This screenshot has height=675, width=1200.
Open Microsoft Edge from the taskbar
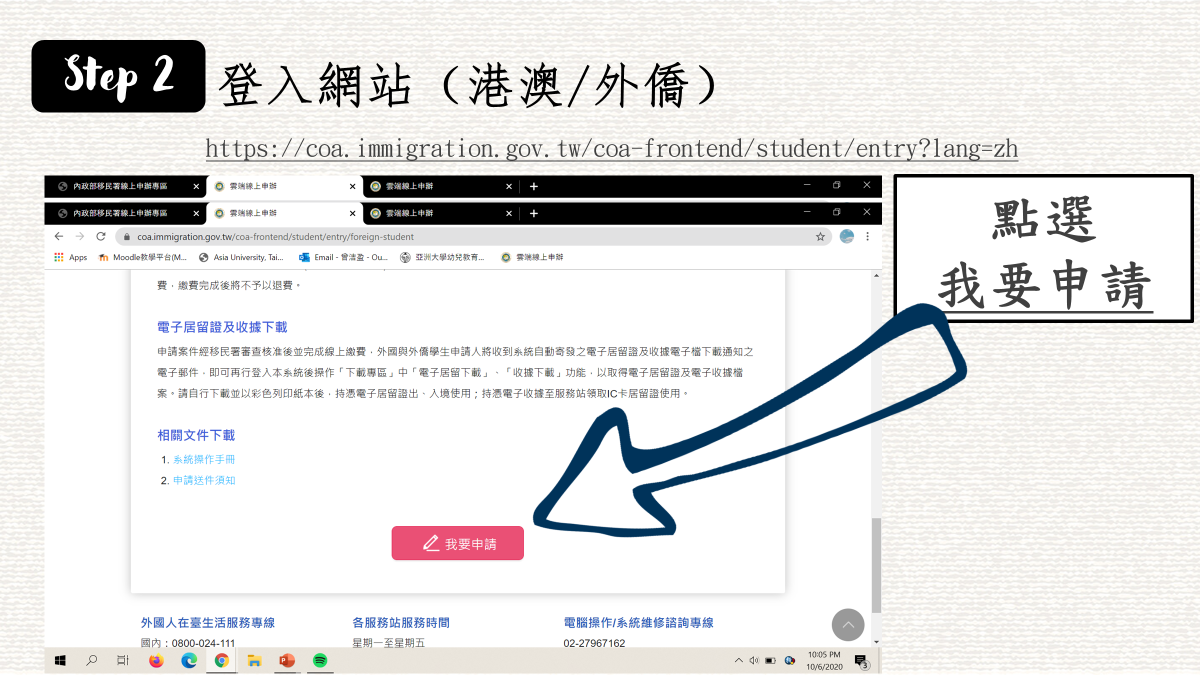(x=189, y=661)
